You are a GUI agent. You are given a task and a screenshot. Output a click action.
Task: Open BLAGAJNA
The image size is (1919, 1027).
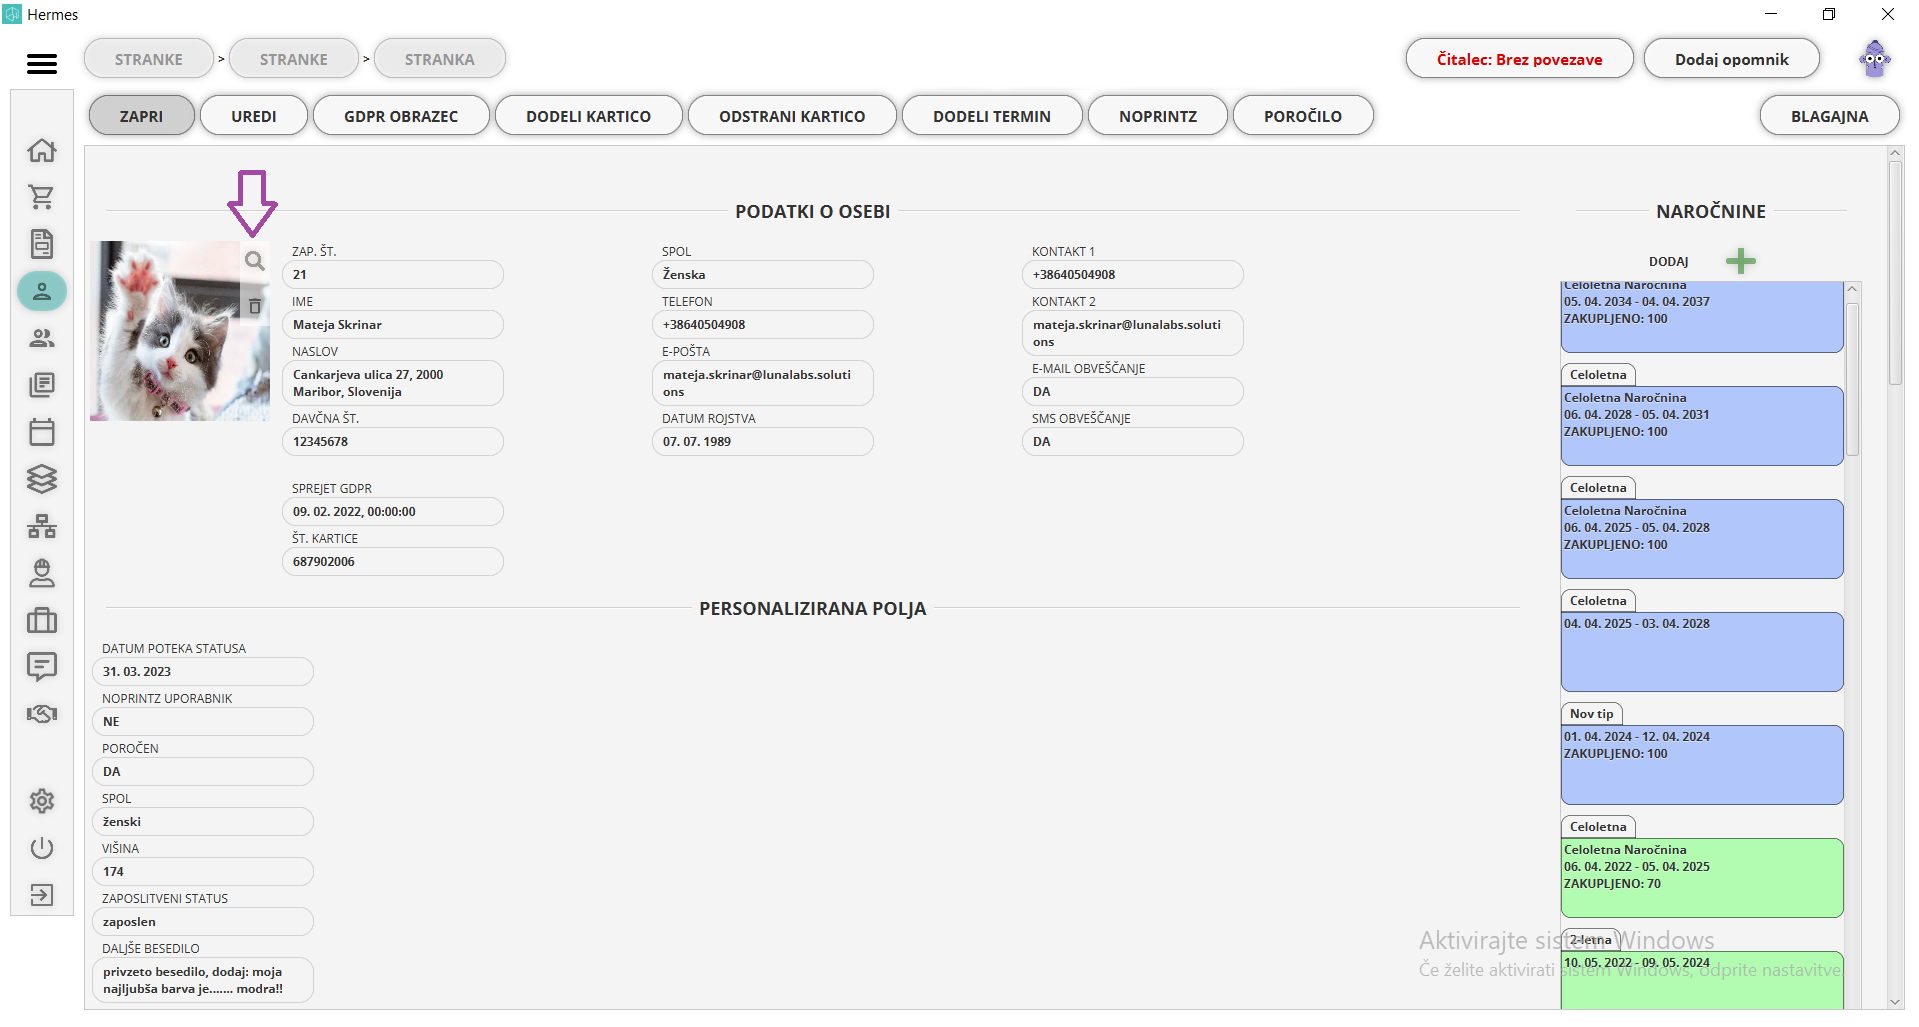1829,116
